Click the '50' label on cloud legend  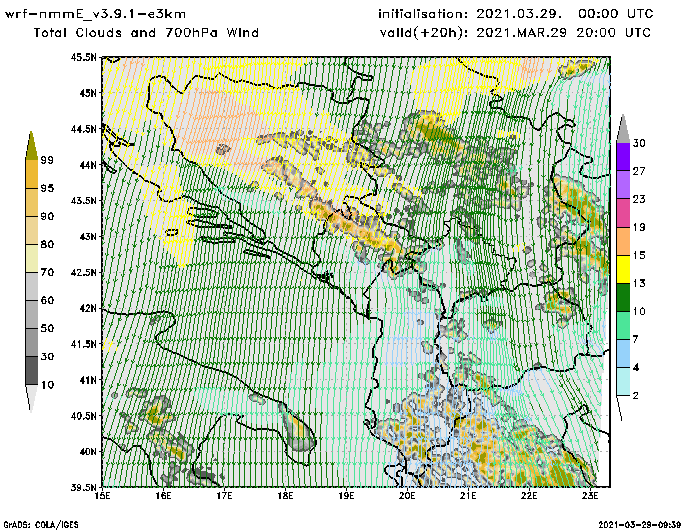47,329
